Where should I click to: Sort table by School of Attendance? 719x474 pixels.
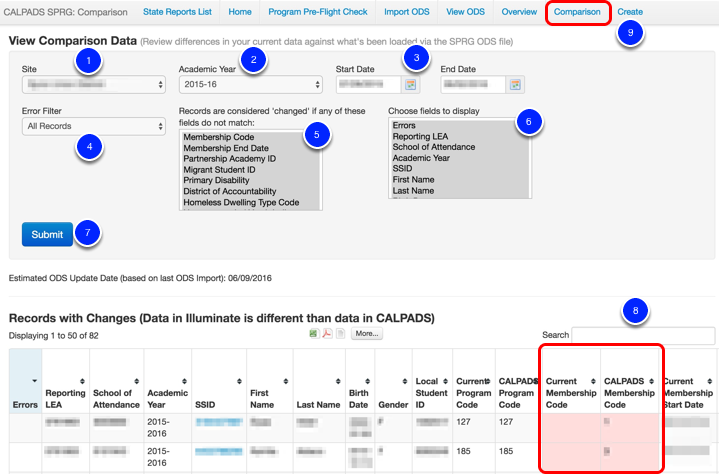(x=136, y=381)
